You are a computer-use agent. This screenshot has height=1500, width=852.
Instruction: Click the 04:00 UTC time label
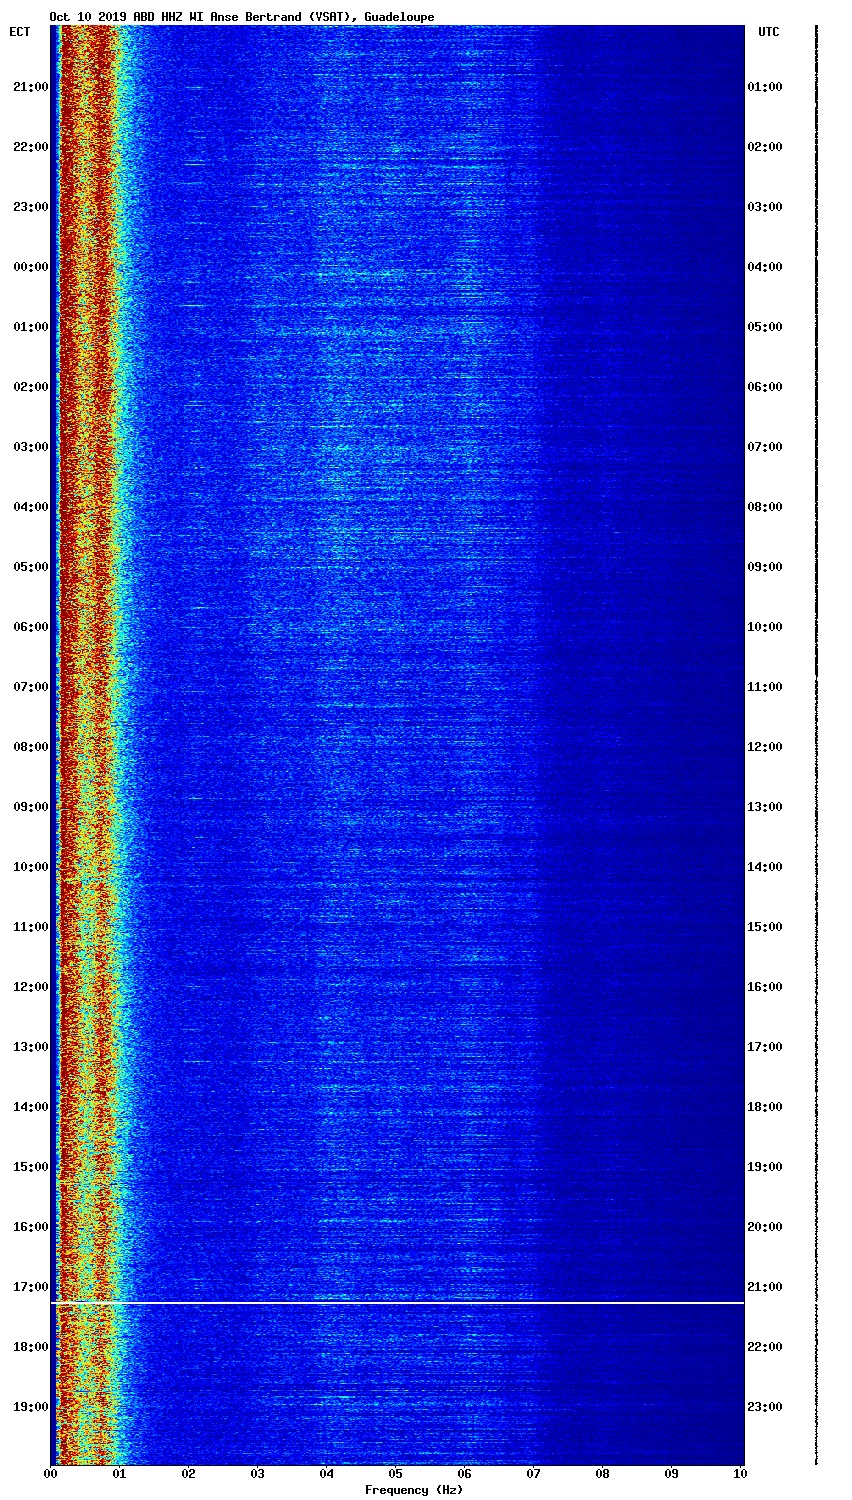click(765, 267)
